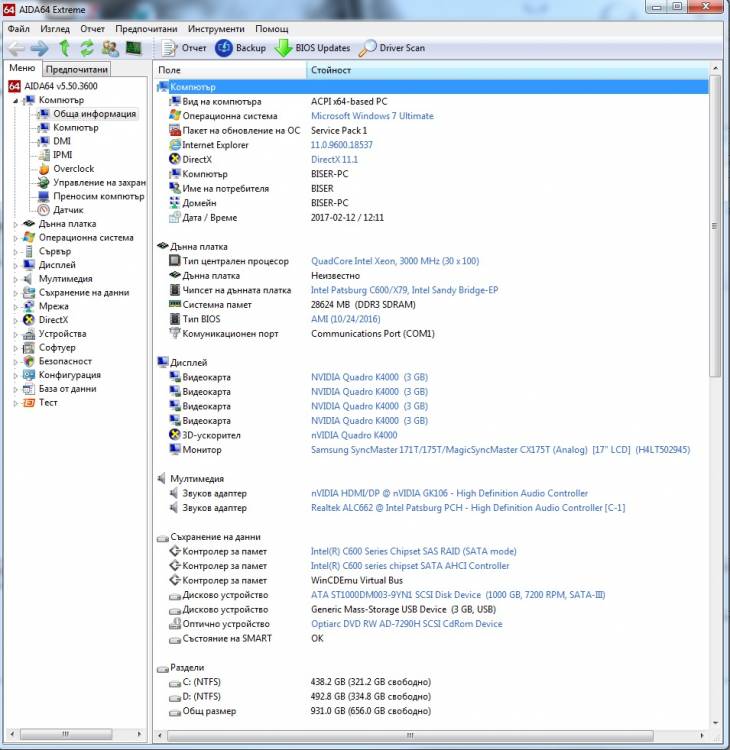The image size is (730, 750).
Task: Click the green monitor toolbar icon
Action: (x=133, y=47)
